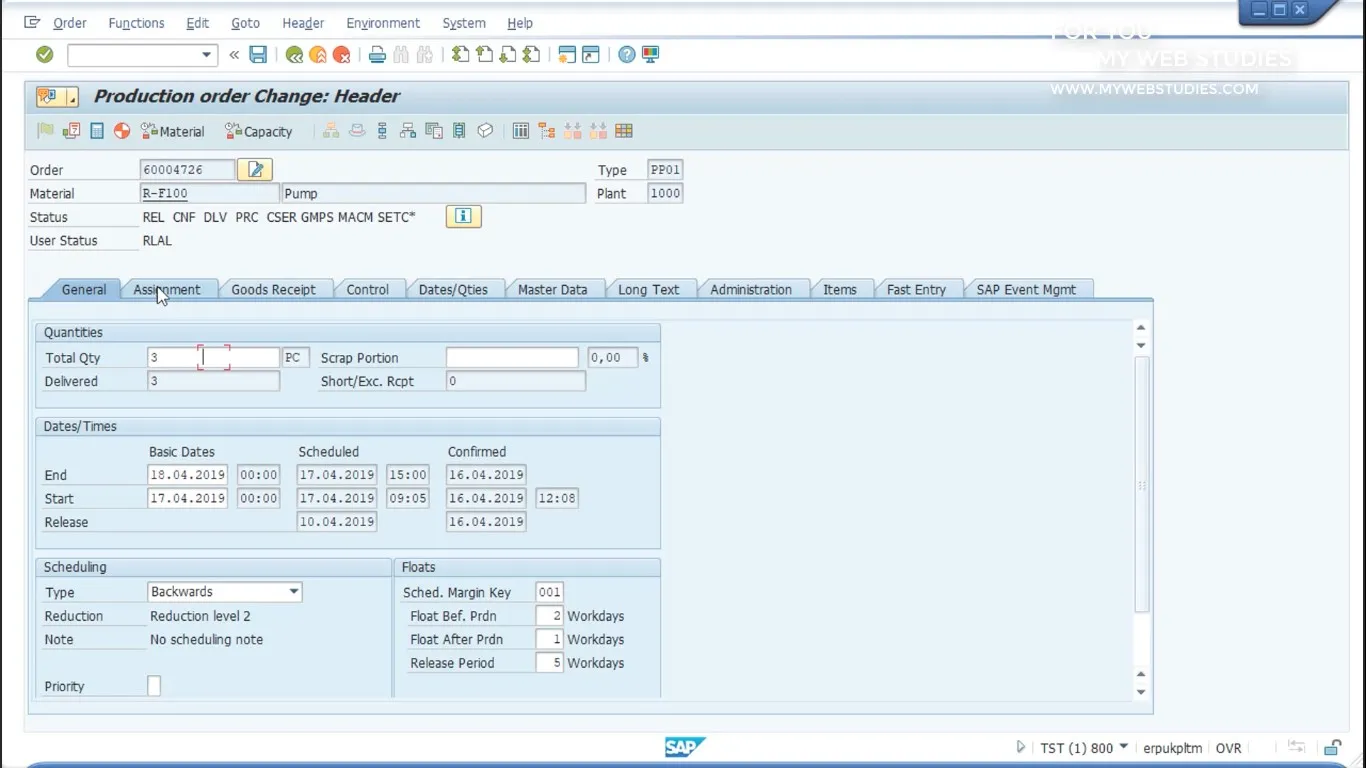Screen dimensions: 1366x768
Task: Switch to the Dates/Qtys tab
Action: [x=453, y=289]
